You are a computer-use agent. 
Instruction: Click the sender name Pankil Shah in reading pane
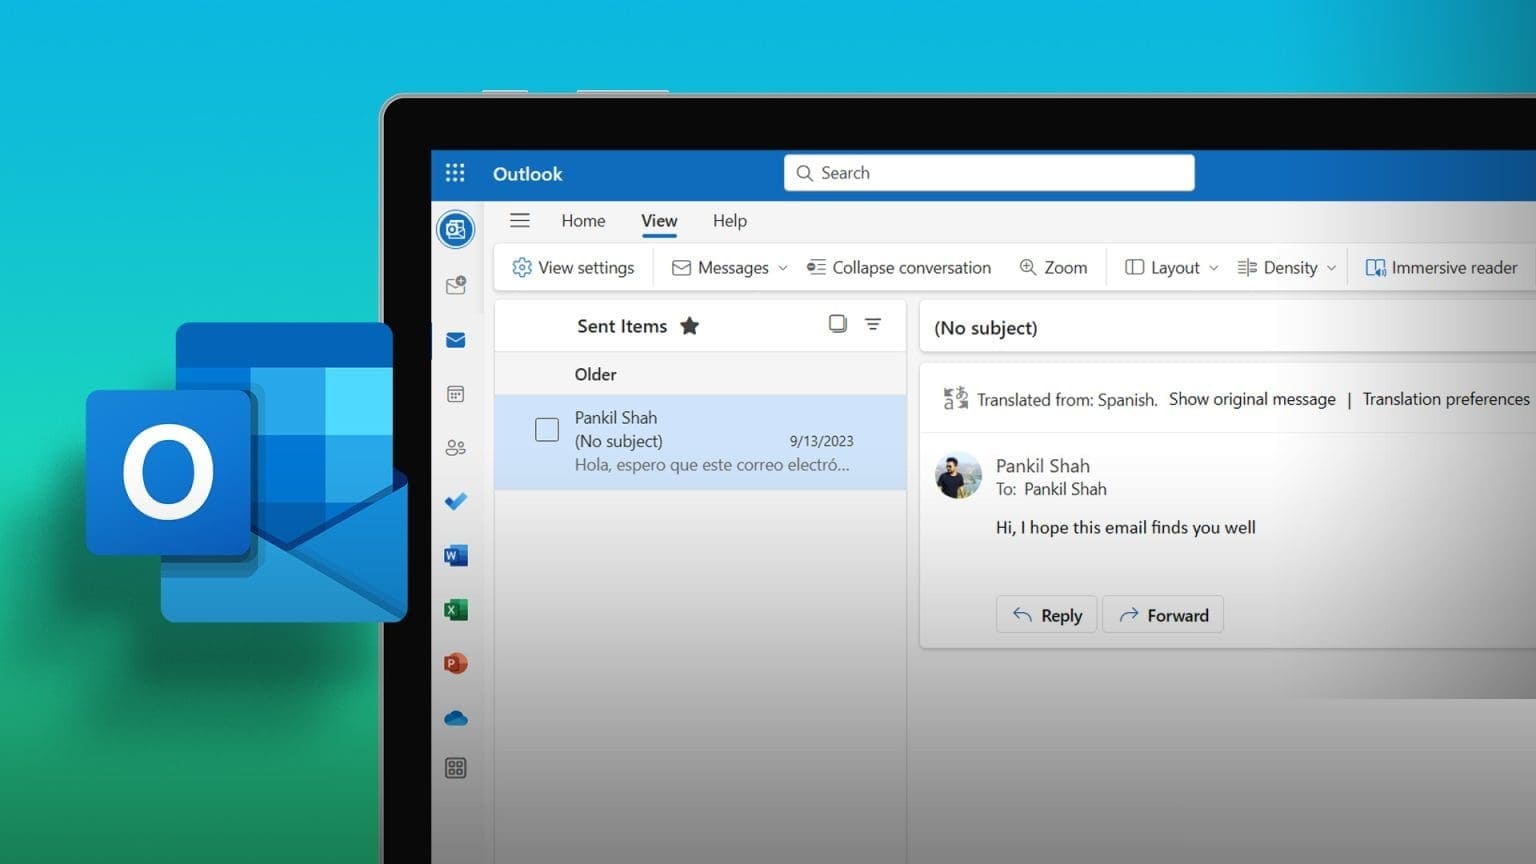click(x=1043, y=466)
